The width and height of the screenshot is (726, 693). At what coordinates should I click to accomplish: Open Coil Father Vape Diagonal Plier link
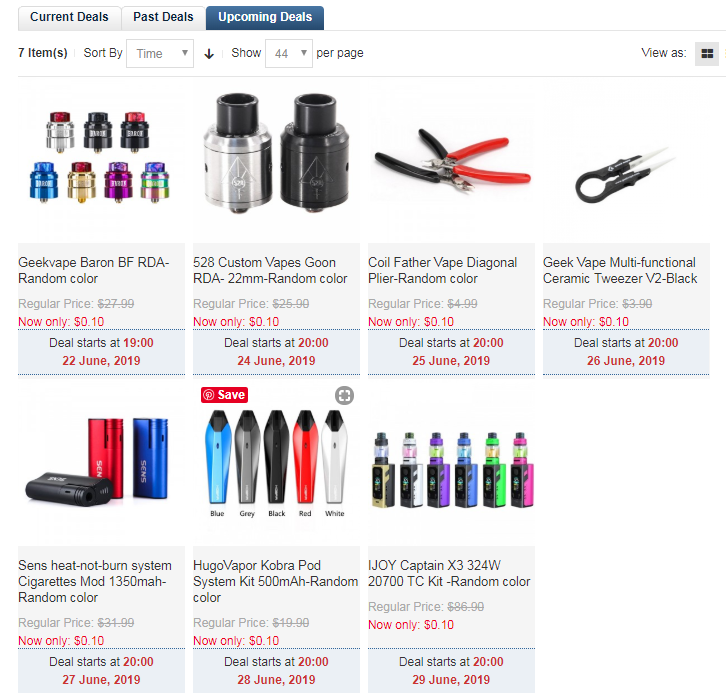pos(442,270)
